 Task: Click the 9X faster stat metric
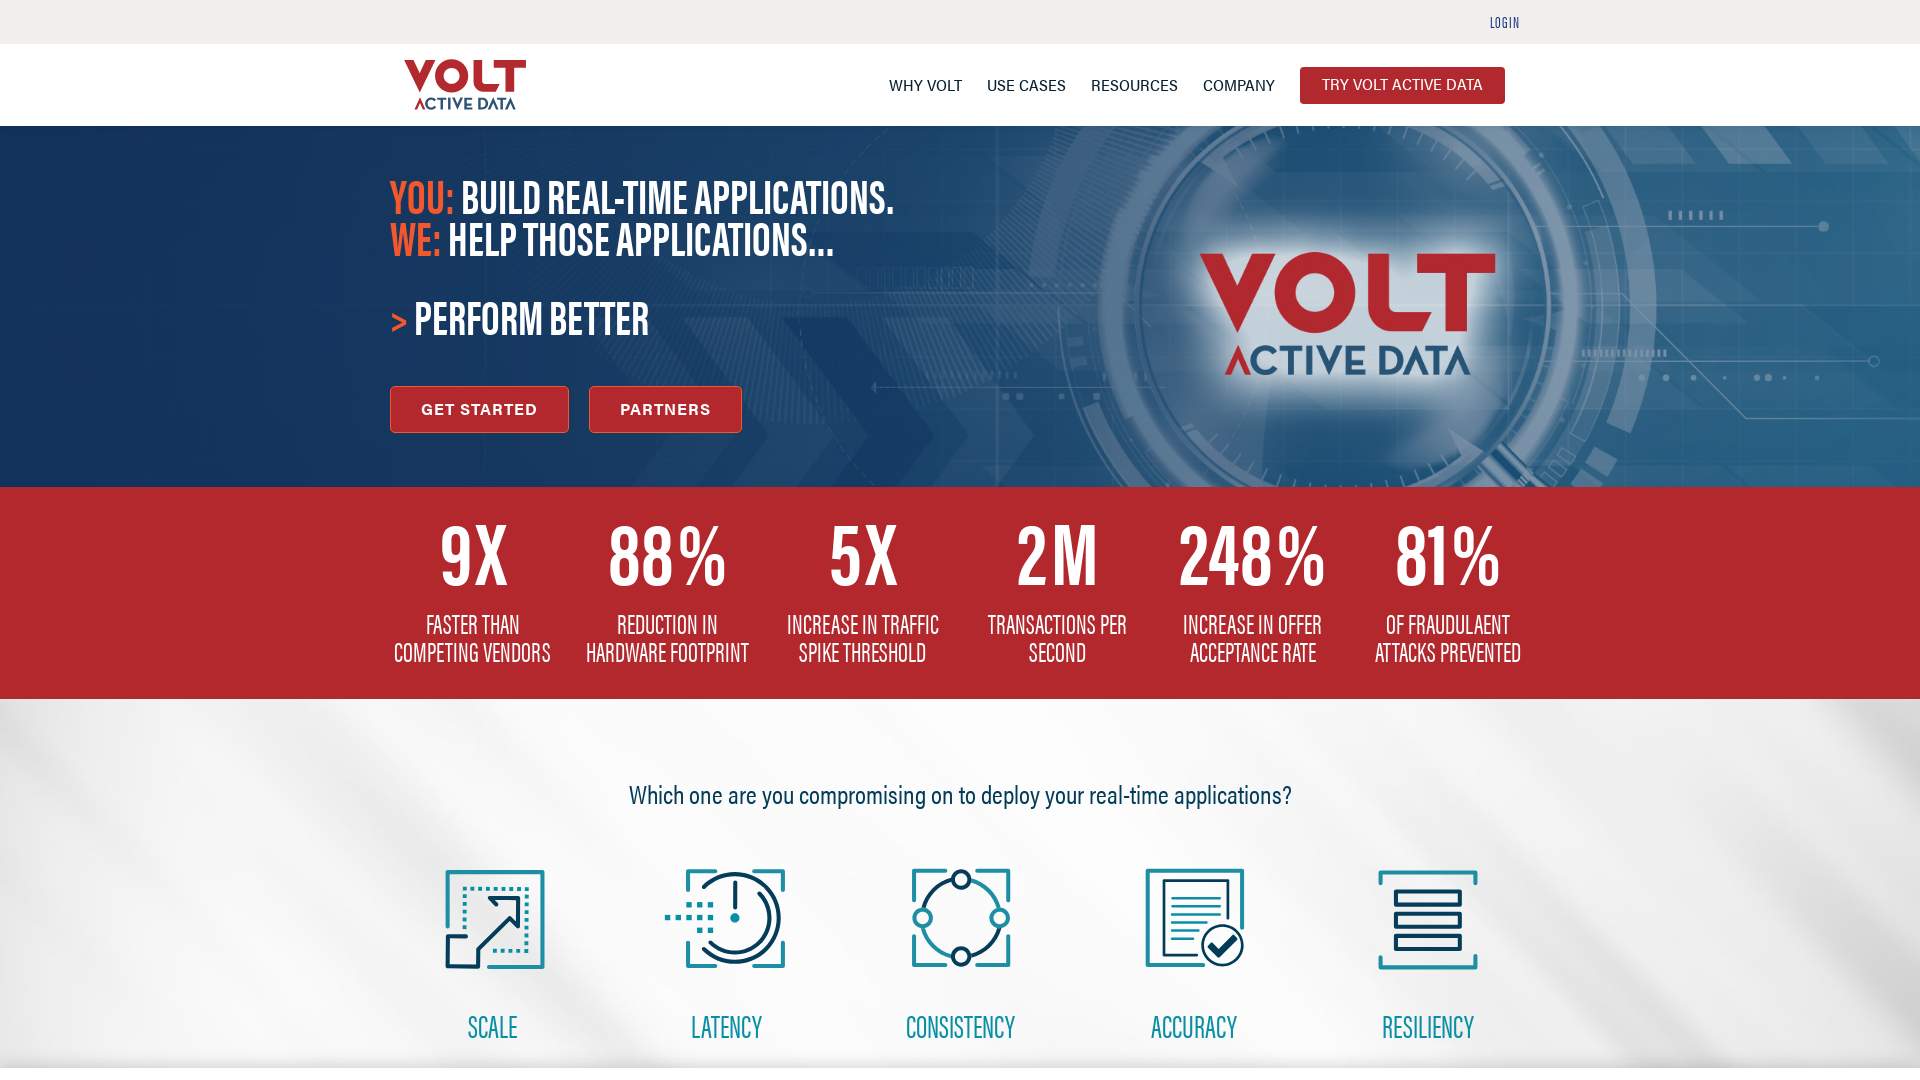click(472, 593)
